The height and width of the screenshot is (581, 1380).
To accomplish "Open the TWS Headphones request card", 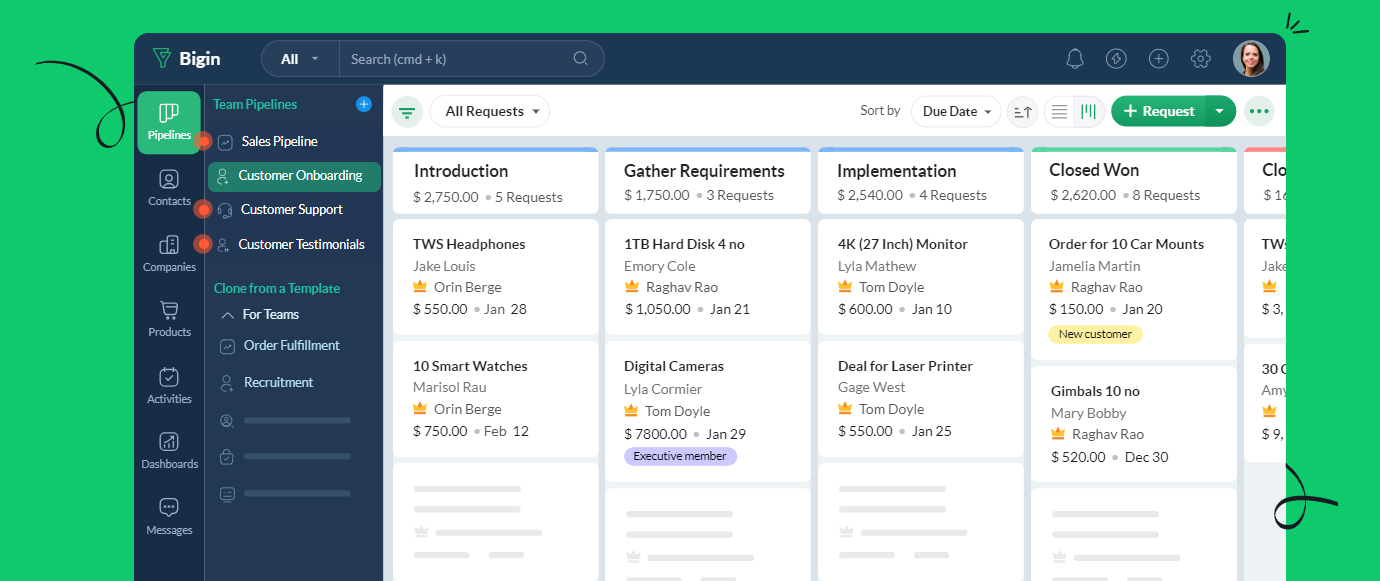I will pyautogui.click(x=495, y=276).
